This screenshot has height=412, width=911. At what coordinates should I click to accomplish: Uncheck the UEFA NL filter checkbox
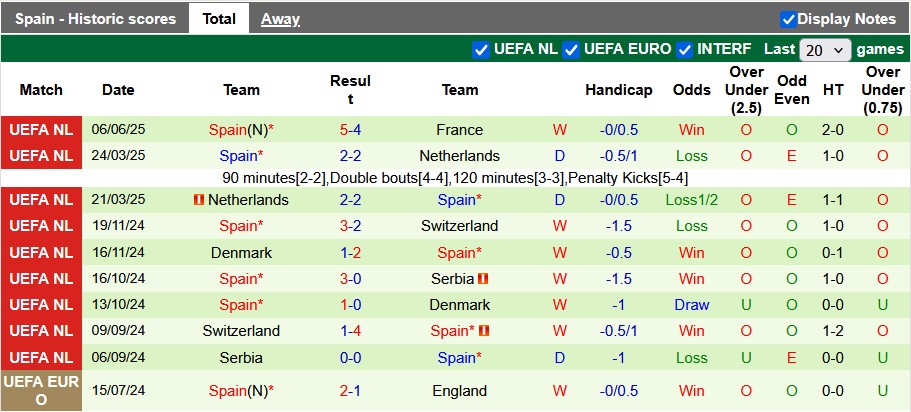coord(481,49)
